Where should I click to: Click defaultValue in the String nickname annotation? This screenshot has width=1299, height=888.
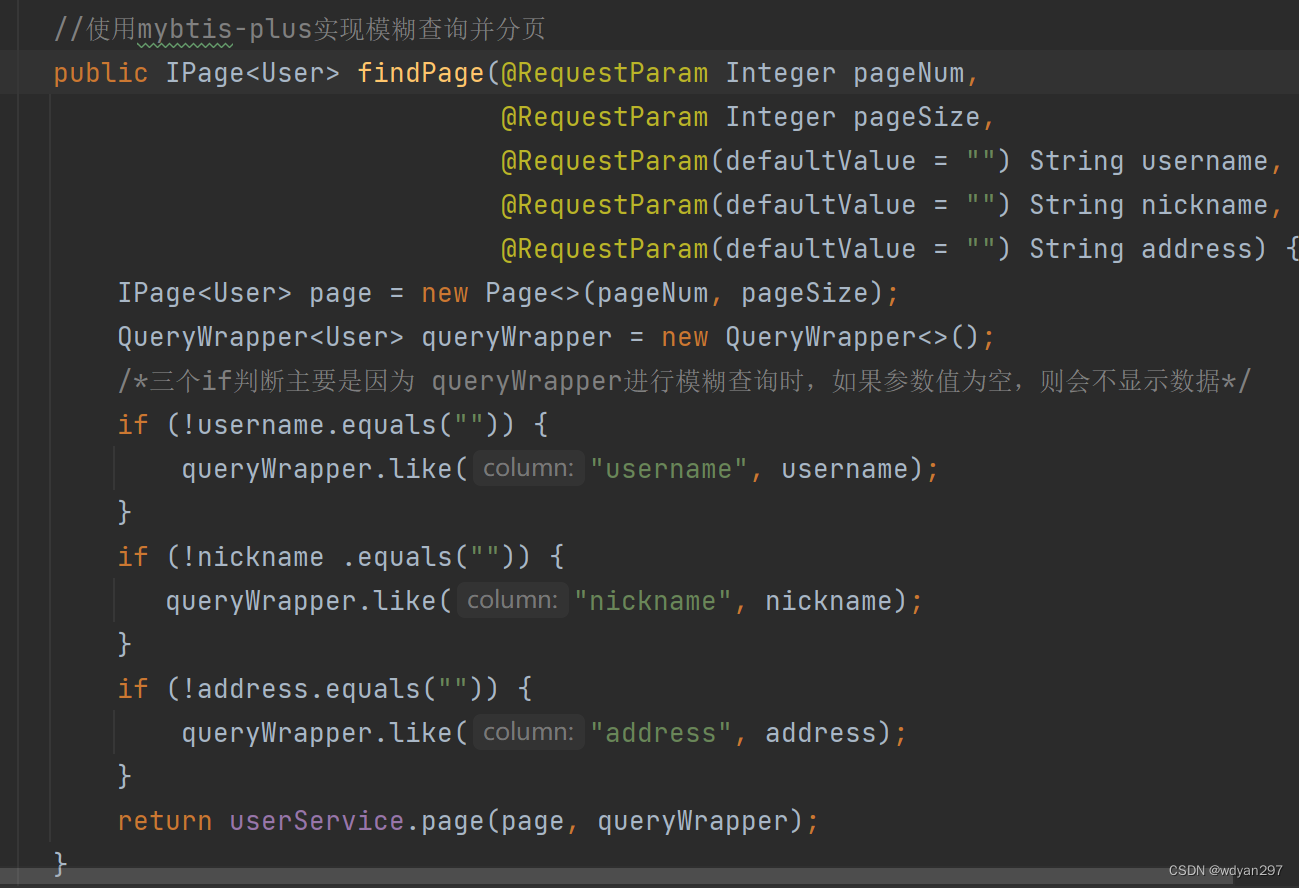[x=821, y=205]
